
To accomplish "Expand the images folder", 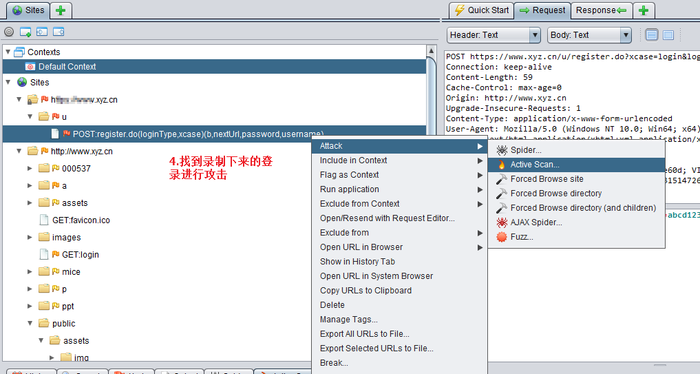I will coord(30,237).
